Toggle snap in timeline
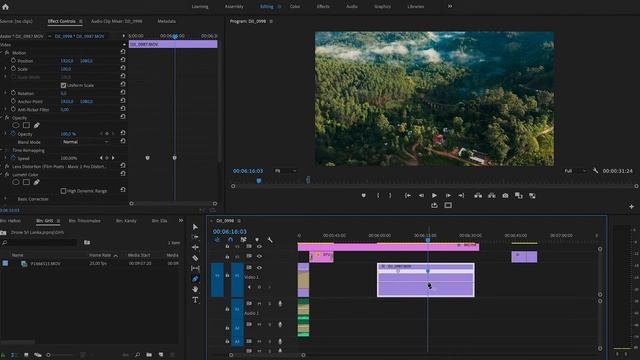This screenshot has height=360, width=640. click(230, 240)
